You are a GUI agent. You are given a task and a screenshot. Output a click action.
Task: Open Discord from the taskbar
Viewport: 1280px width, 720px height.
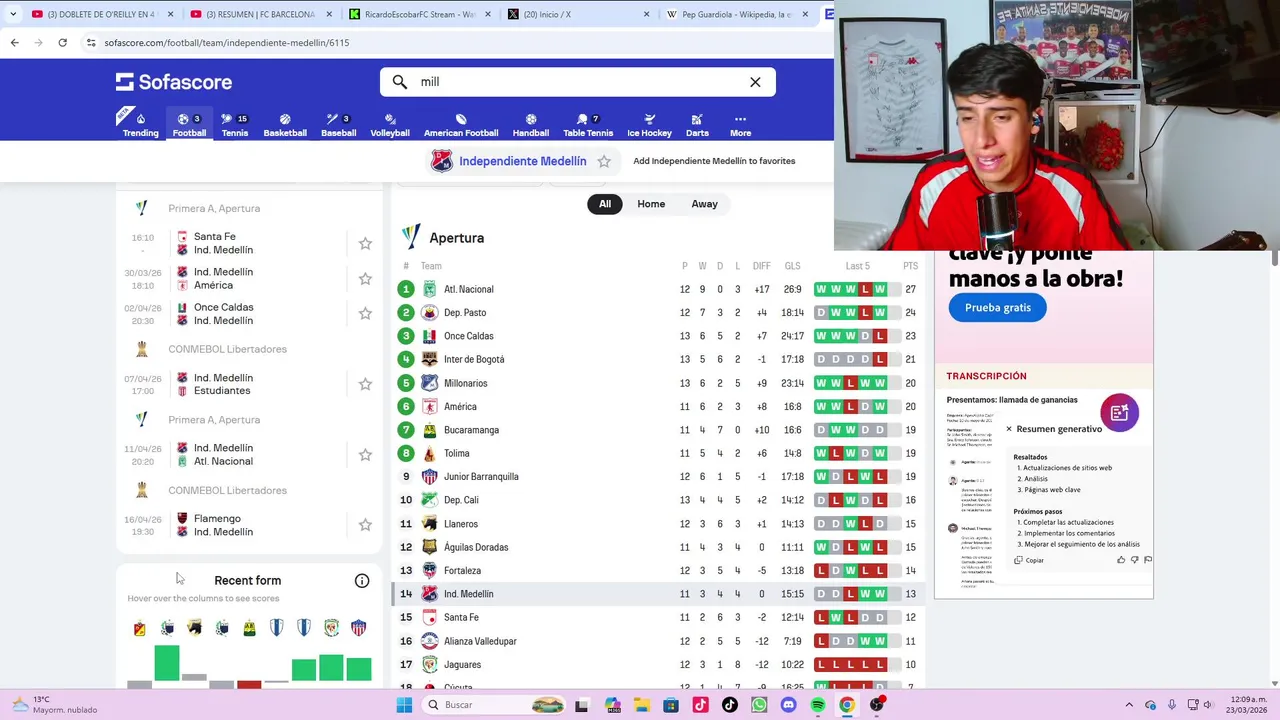[788, 705]
